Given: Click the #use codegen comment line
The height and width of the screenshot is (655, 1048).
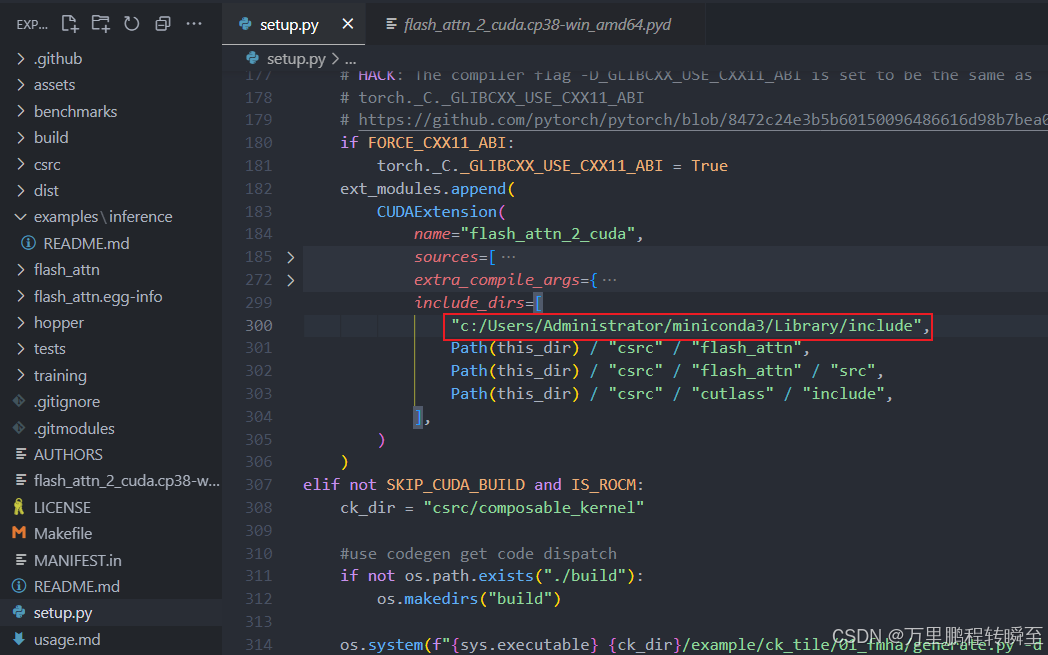Looking at the screenshot, I should point(478,553).
